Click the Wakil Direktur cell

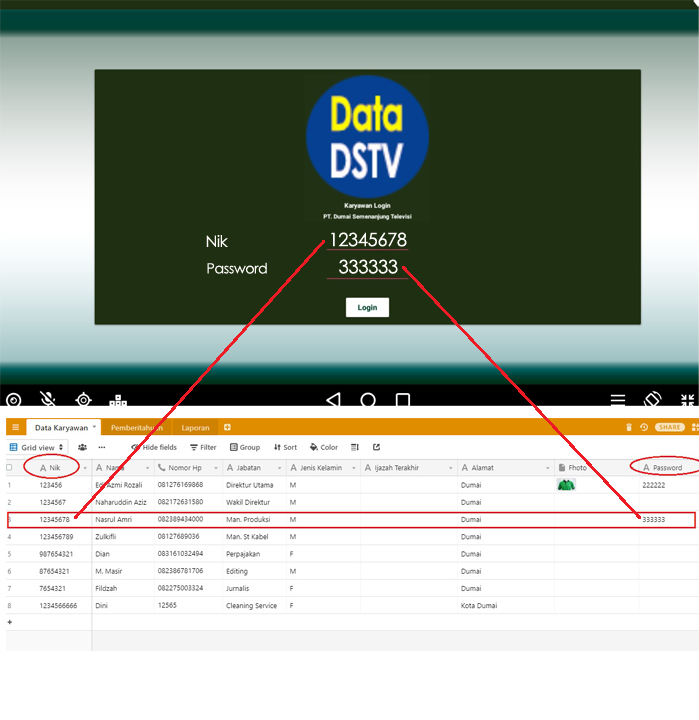pos(254,502)
